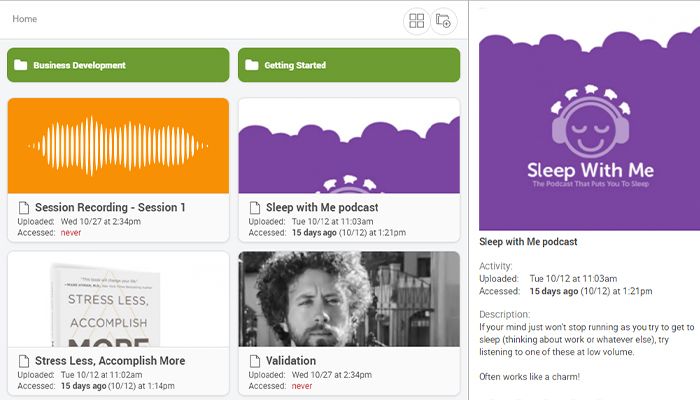Click file icon beside Stress Less, Accomplish More
Screen dimensions: 700x400
(25, 361)
